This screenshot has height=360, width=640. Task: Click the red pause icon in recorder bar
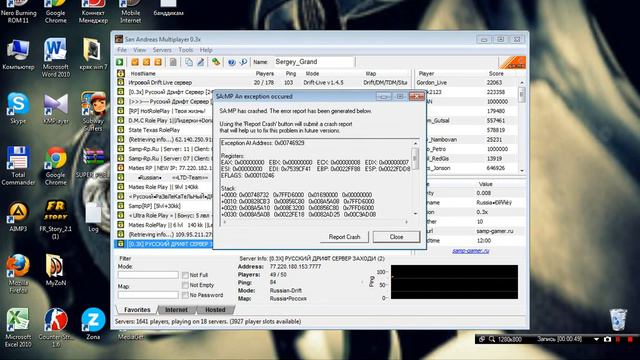pos(618,339)
